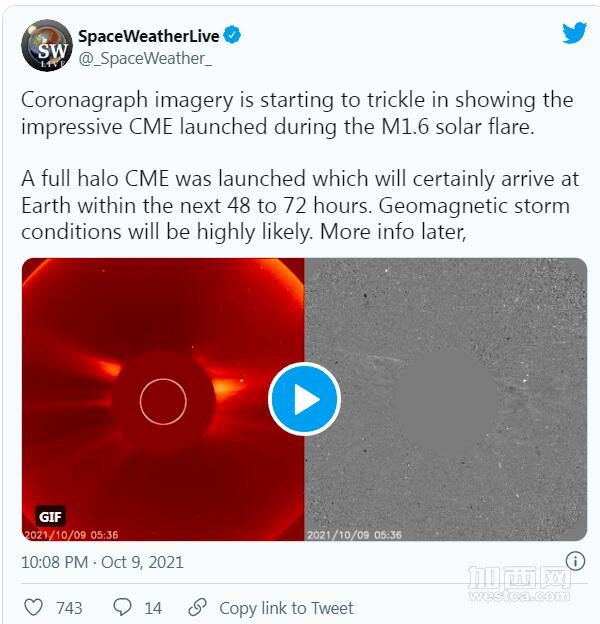Click the chain link icon
The width and height of the screenshot is (600, 624).
[x=197, y=607]
